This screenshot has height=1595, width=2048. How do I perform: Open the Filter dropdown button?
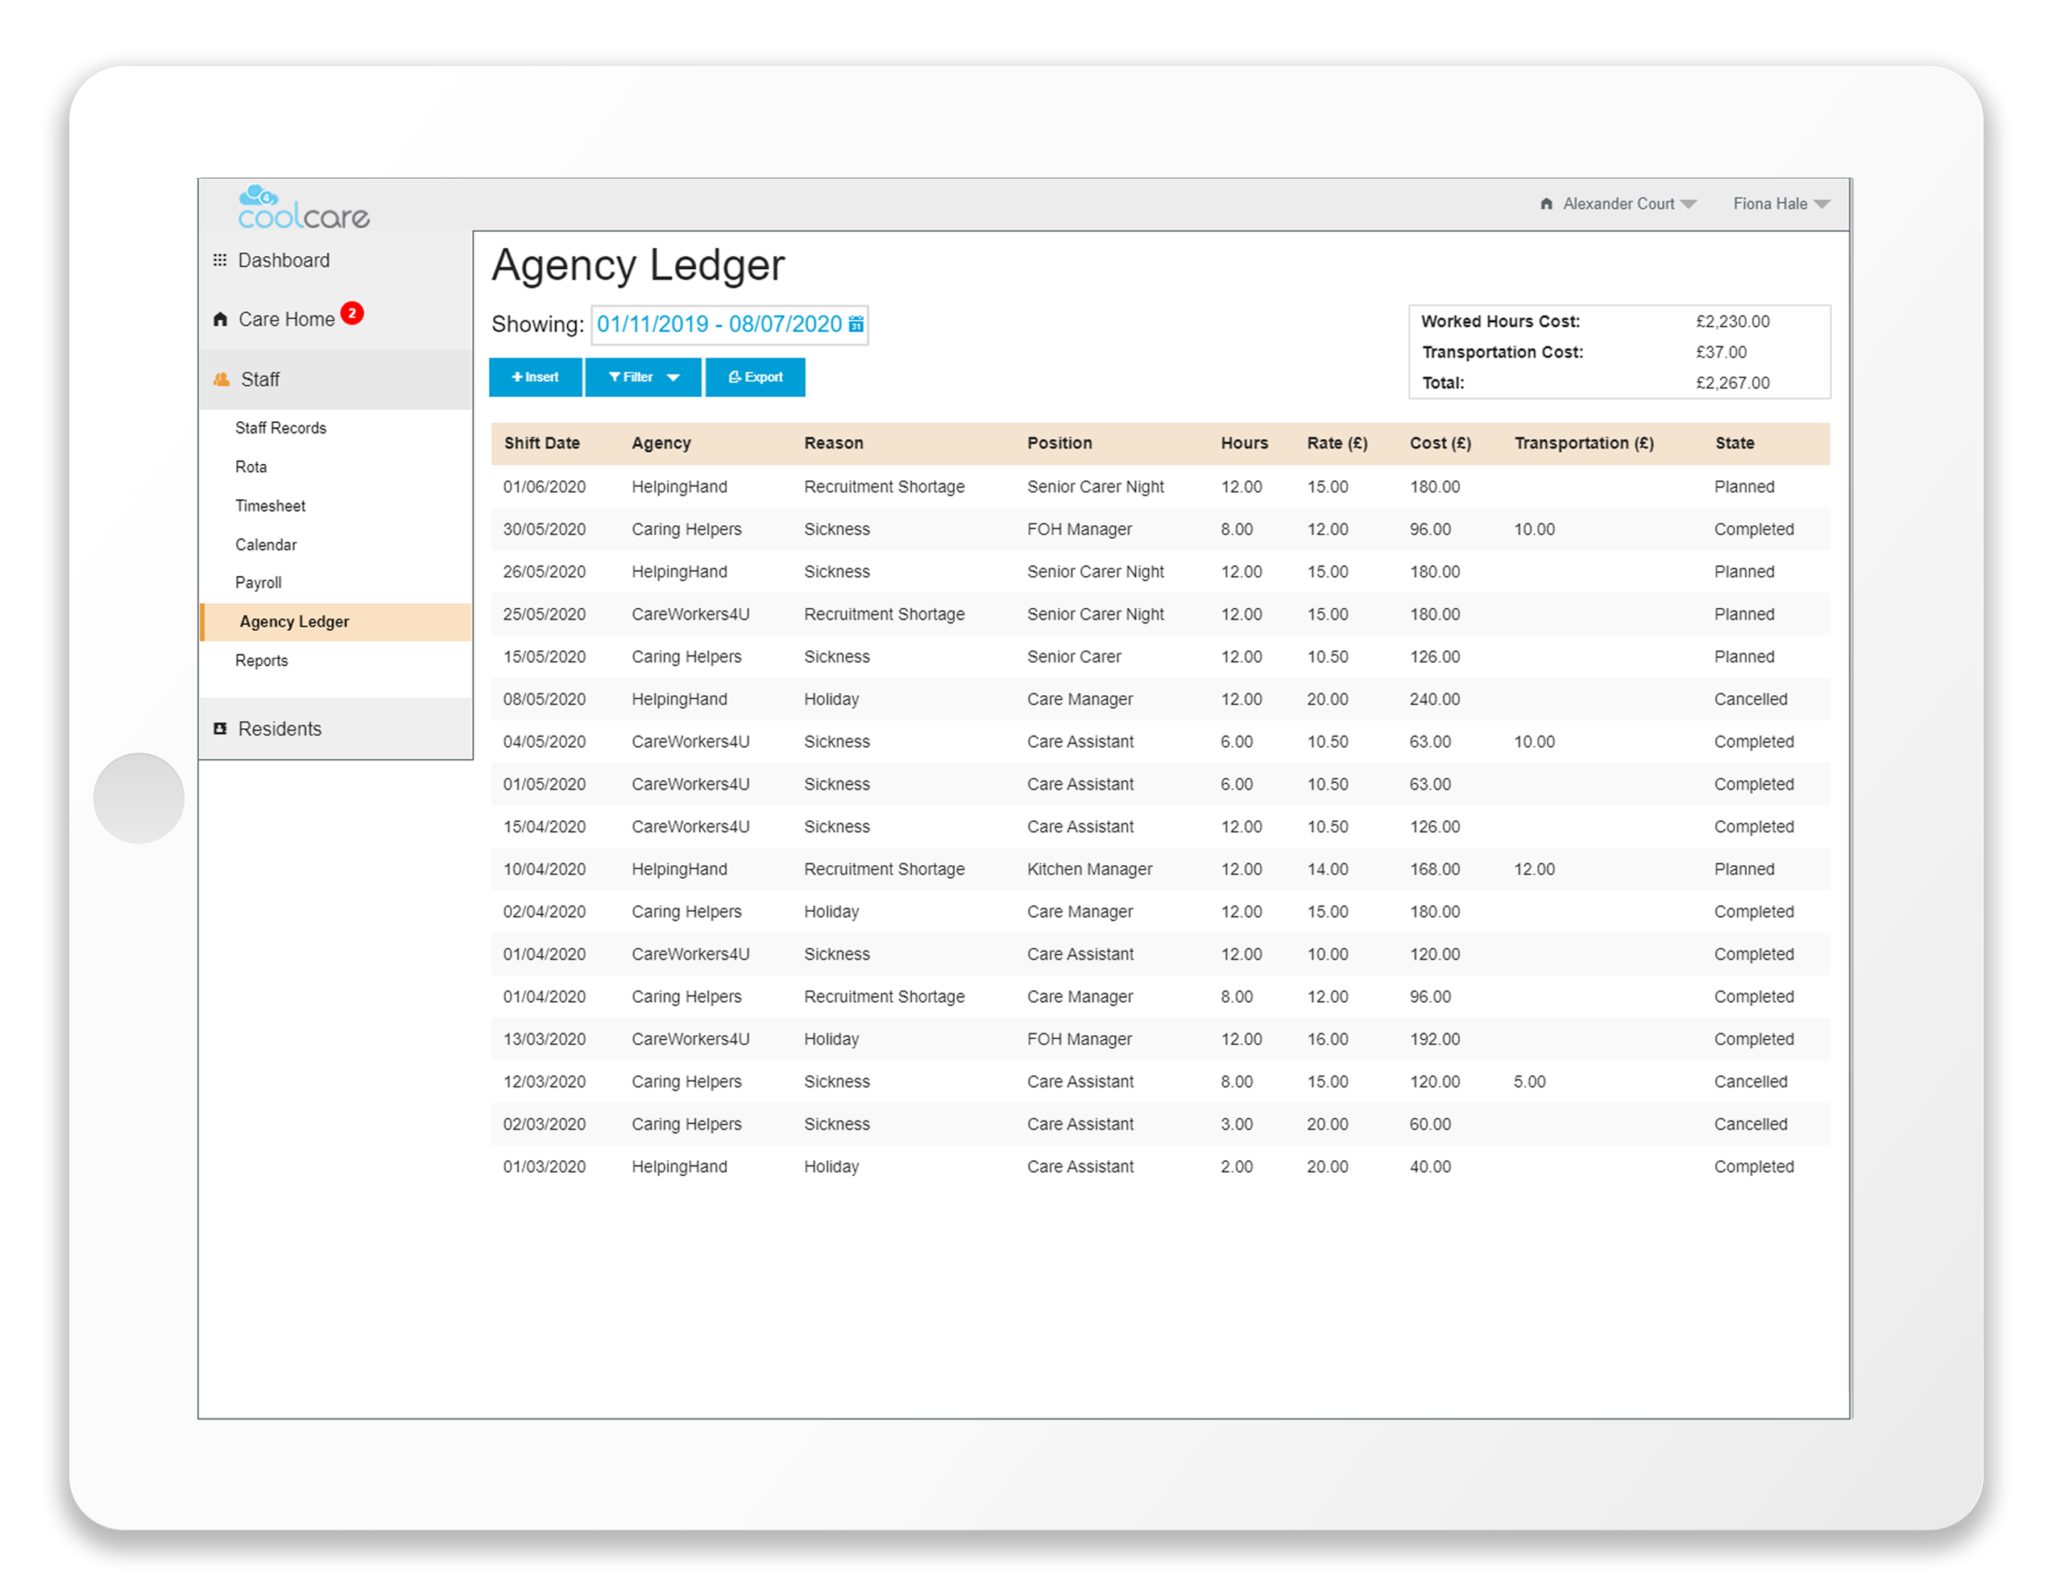click(x=643, y=377)
